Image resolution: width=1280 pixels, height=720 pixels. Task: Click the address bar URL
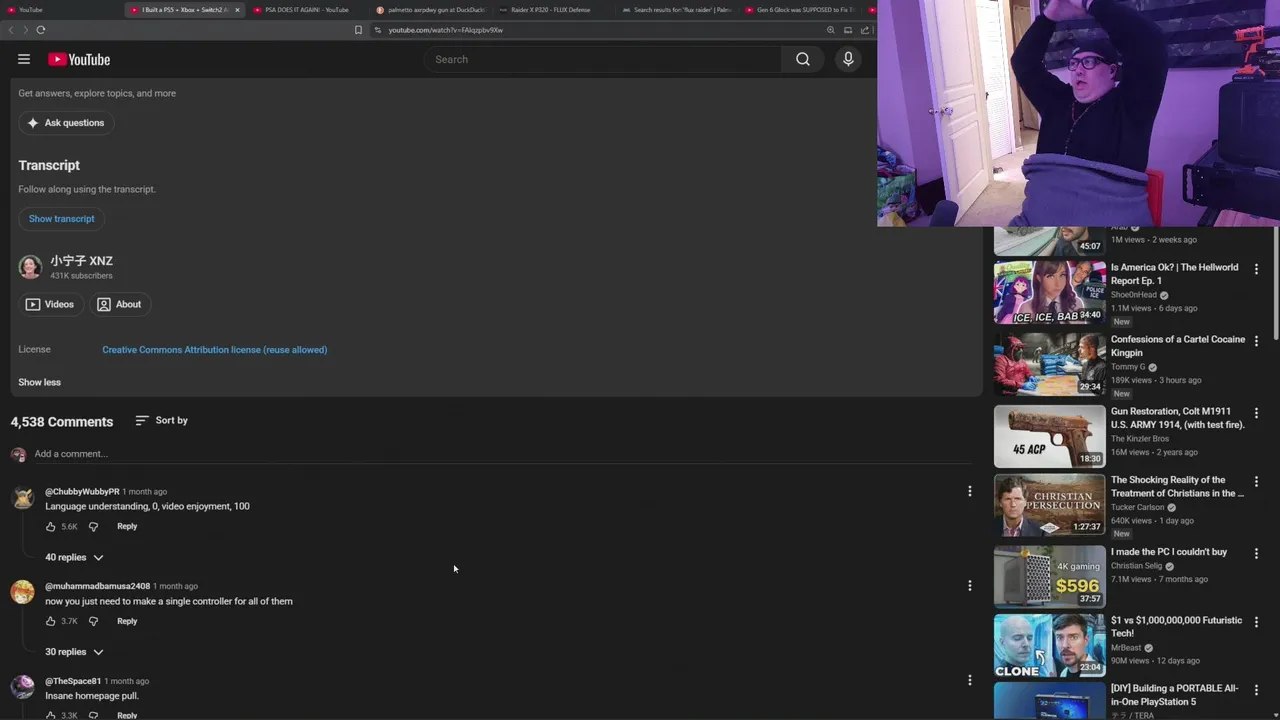(445, 30)
